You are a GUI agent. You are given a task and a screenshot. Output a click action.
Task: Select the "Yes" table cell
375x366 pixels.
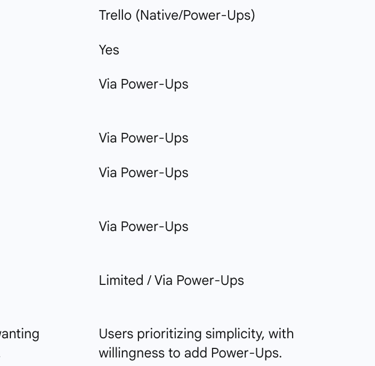click(x=109, y=50)
